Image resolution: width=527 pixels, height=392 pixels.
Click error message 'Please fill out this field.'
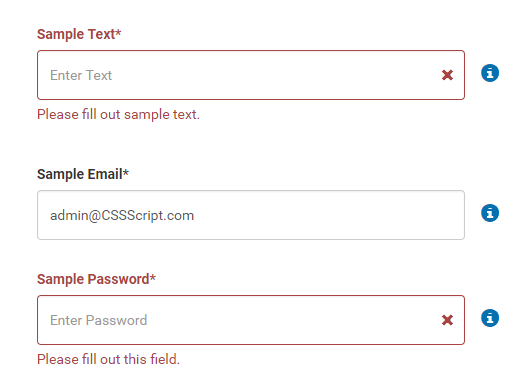pyautogui.click(x=108, y=359)
